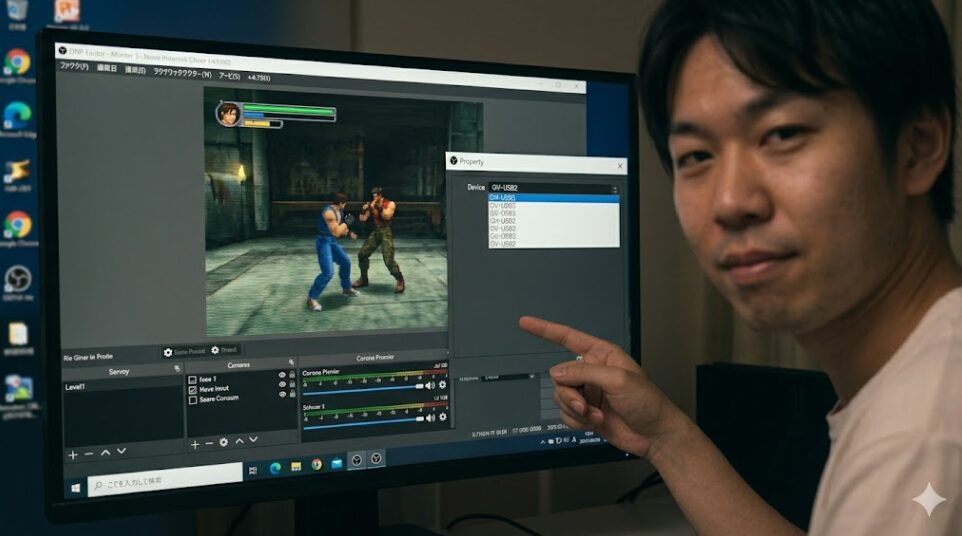Open the 議局(B) menu
The image size is (962, 536).
135,71
